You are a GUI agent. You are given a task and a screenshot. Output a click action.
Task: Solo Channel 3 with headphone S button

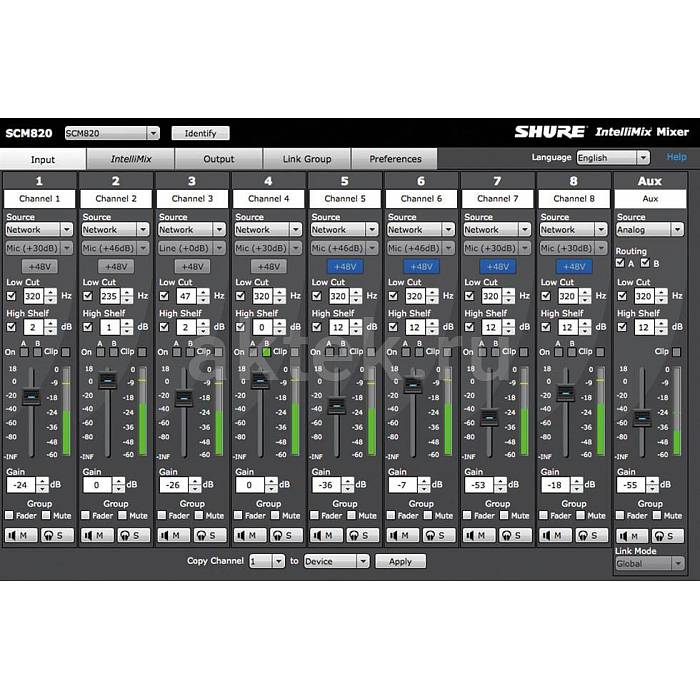click(210, 535)
